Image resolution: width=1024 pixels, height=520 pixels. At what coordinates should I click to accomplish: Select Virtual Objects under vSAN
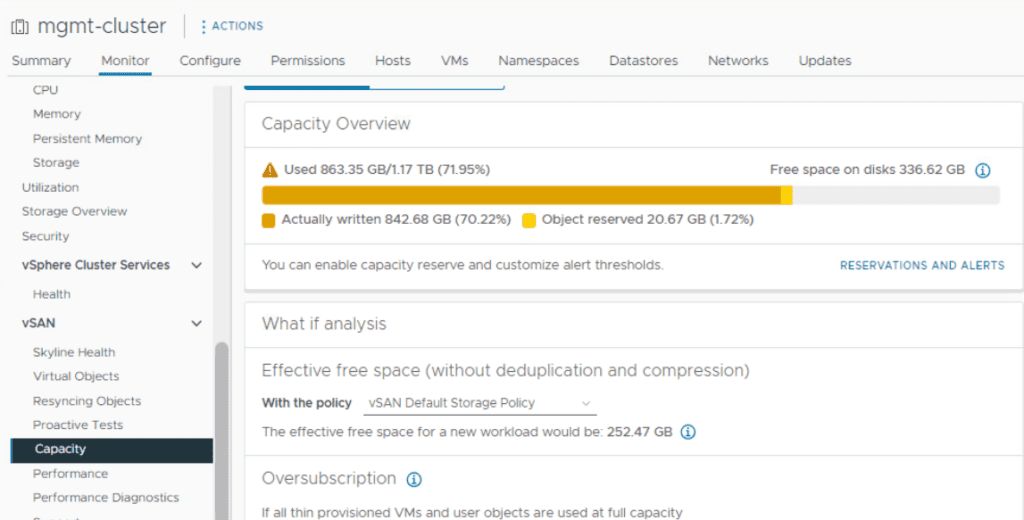(x=76, y=376)
